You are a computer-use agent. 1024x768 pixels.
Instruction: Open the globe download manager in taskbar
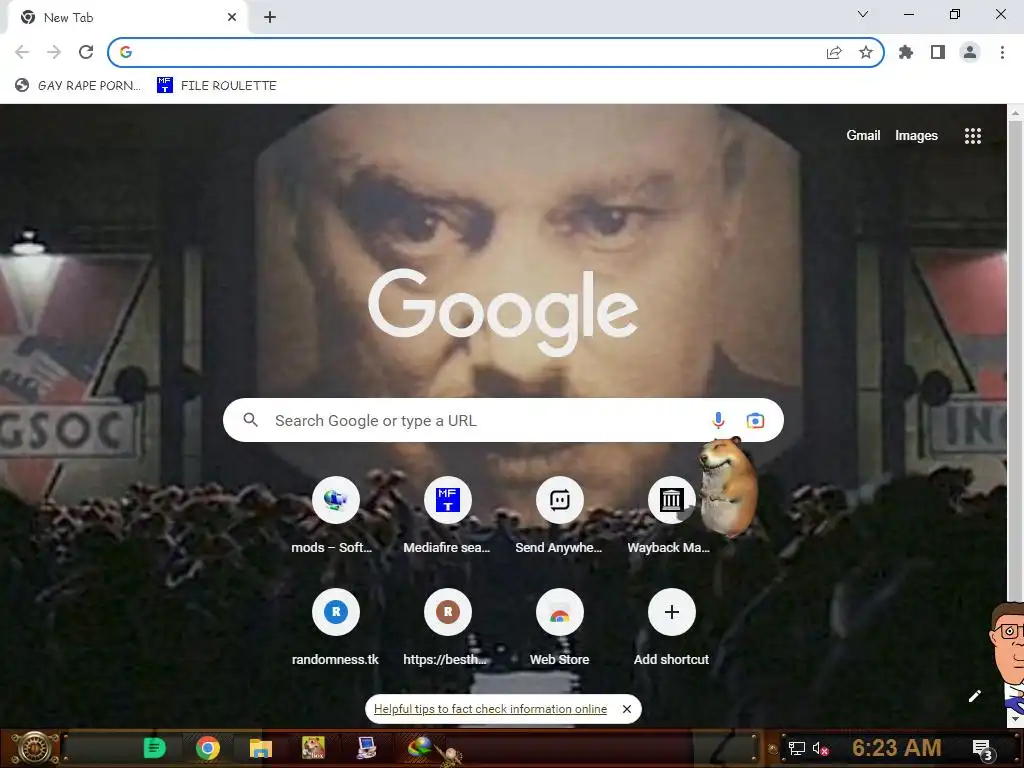click(x=419, y=748)
